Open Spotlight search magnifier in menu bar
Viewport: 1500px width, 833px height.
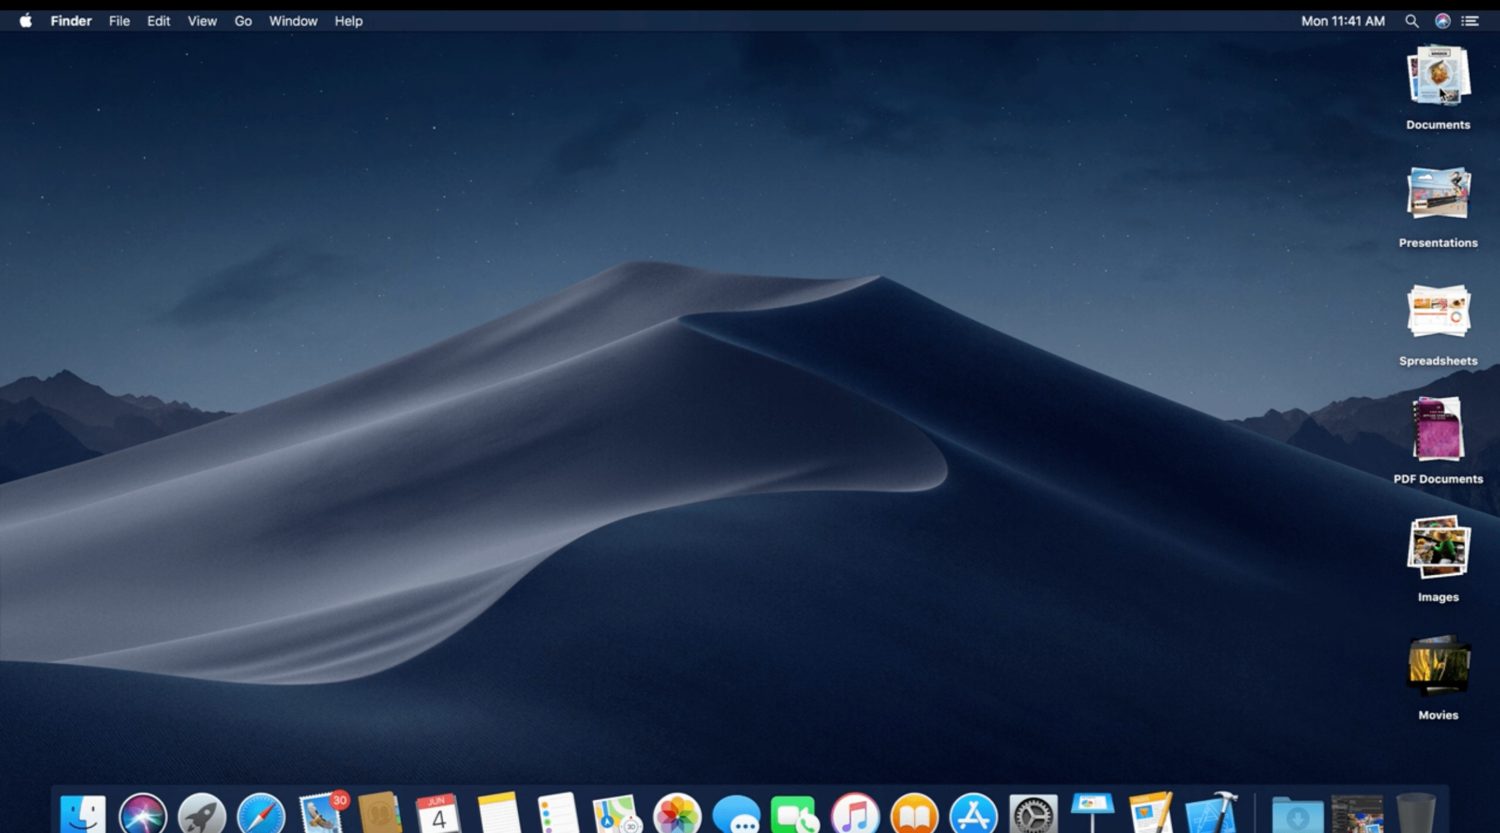1412,21
